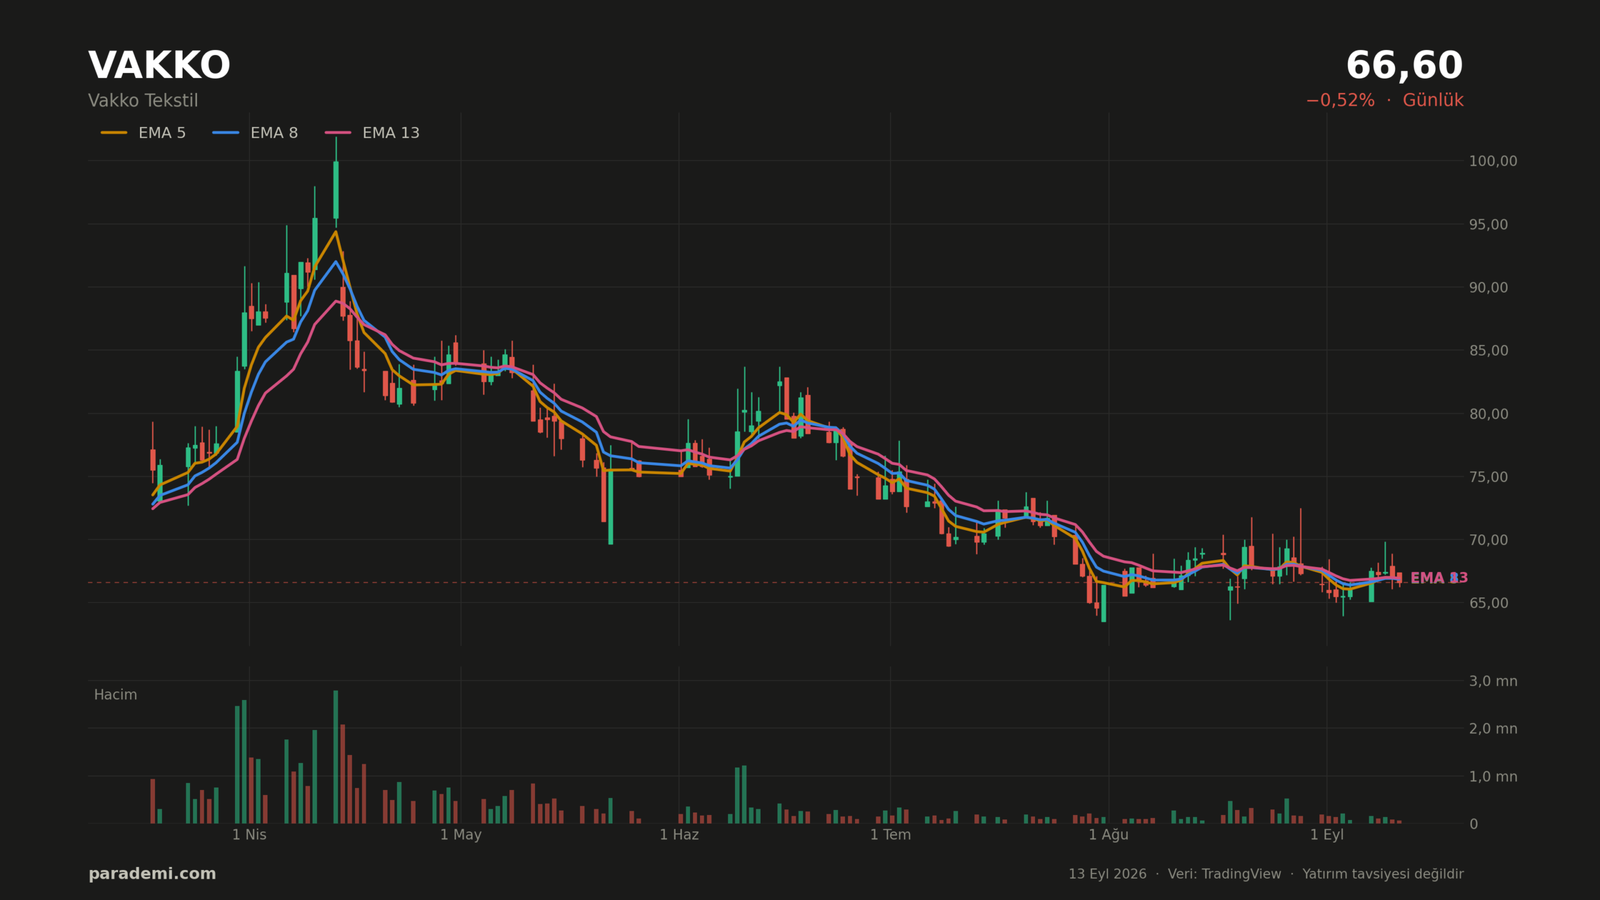Screen dimensions: 1600x900
Task: Click the 1 Ağu date axis label
Action: pos(1108,835)
